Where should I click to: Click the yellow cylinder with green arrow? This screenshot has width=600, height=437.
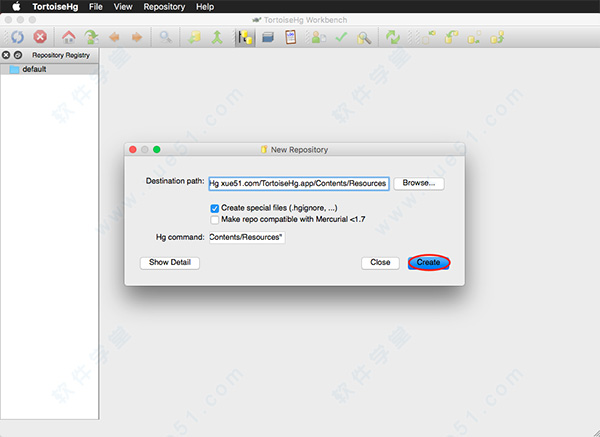click(194, 37)
